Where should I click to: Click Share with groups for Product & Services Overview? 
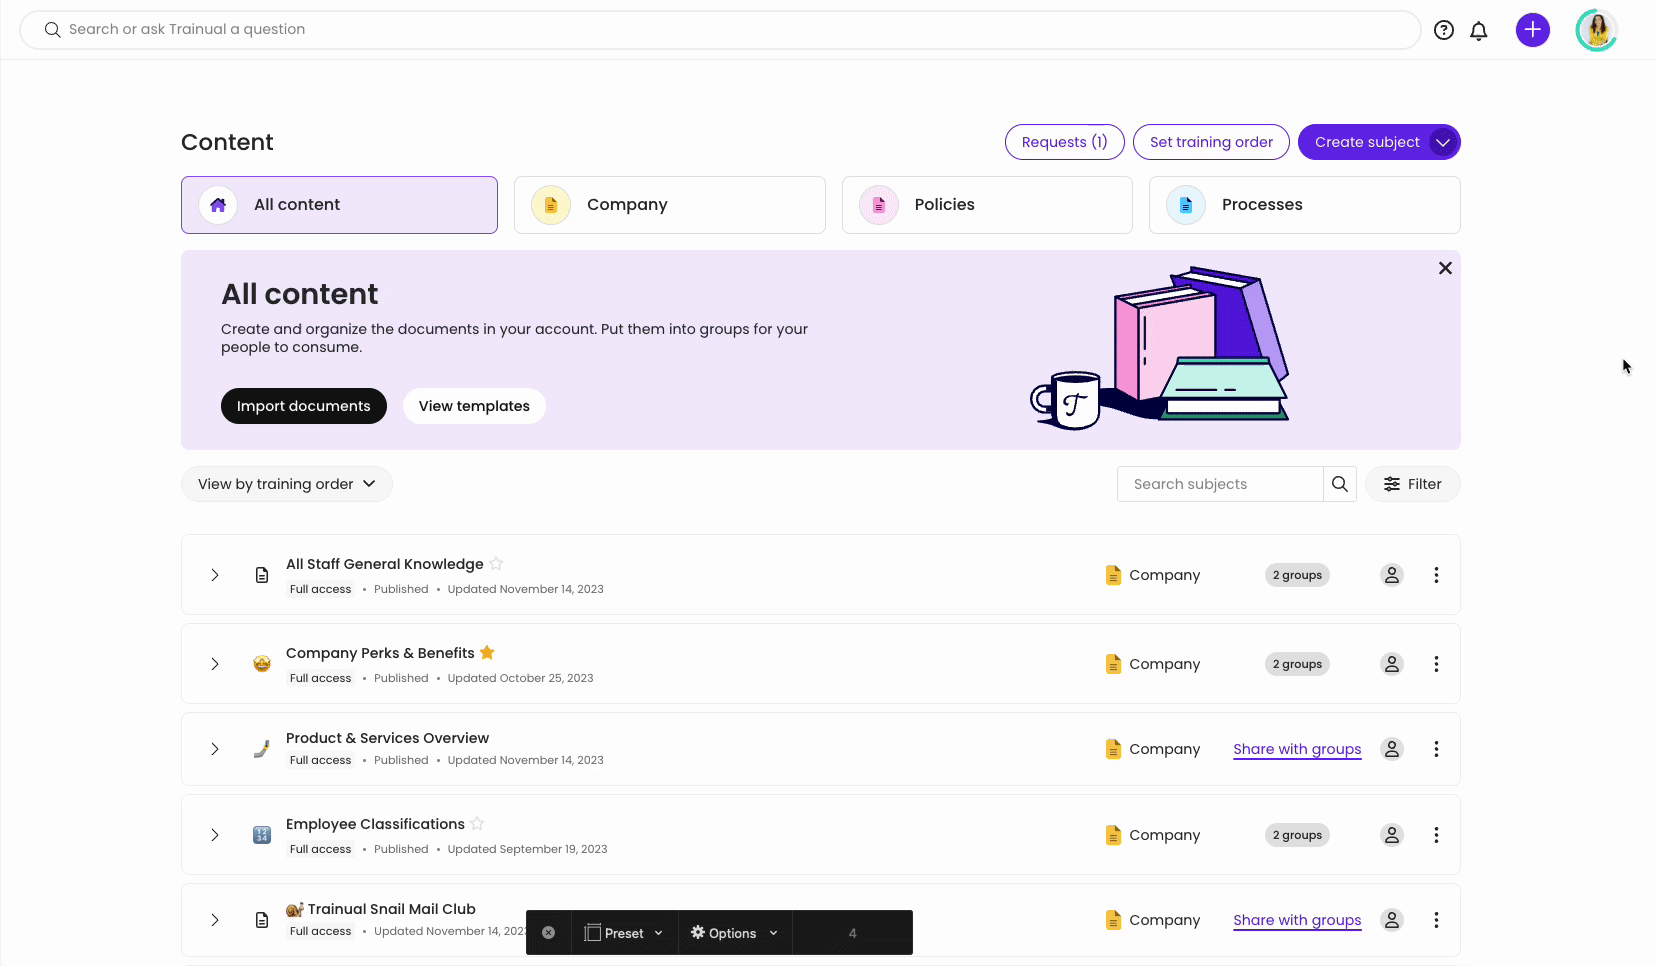[1297, 749]
